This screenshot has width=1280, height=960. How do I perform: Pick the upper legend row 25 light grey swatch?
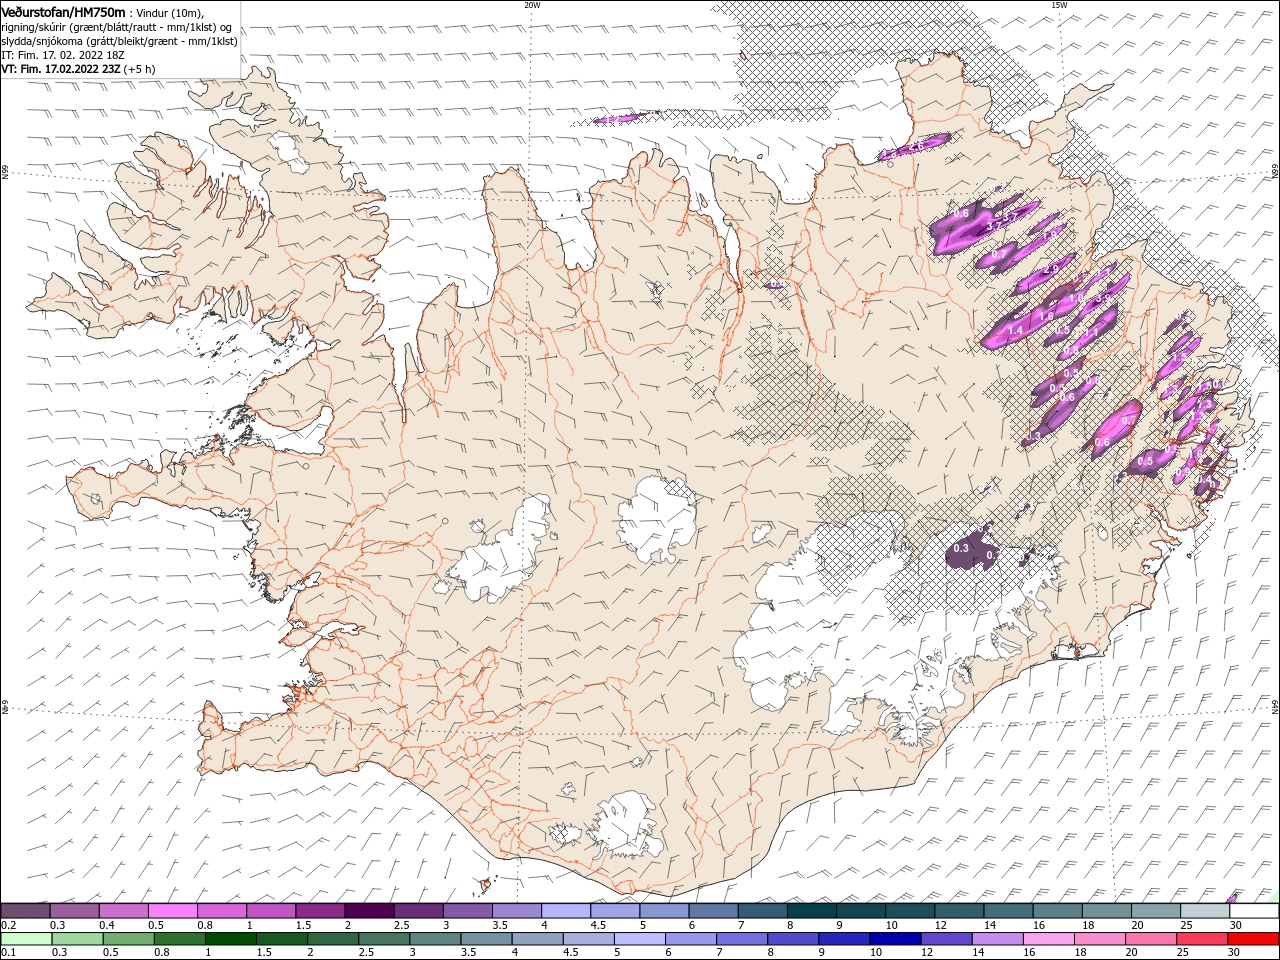pyautogui.click(x=1205, y=910)
